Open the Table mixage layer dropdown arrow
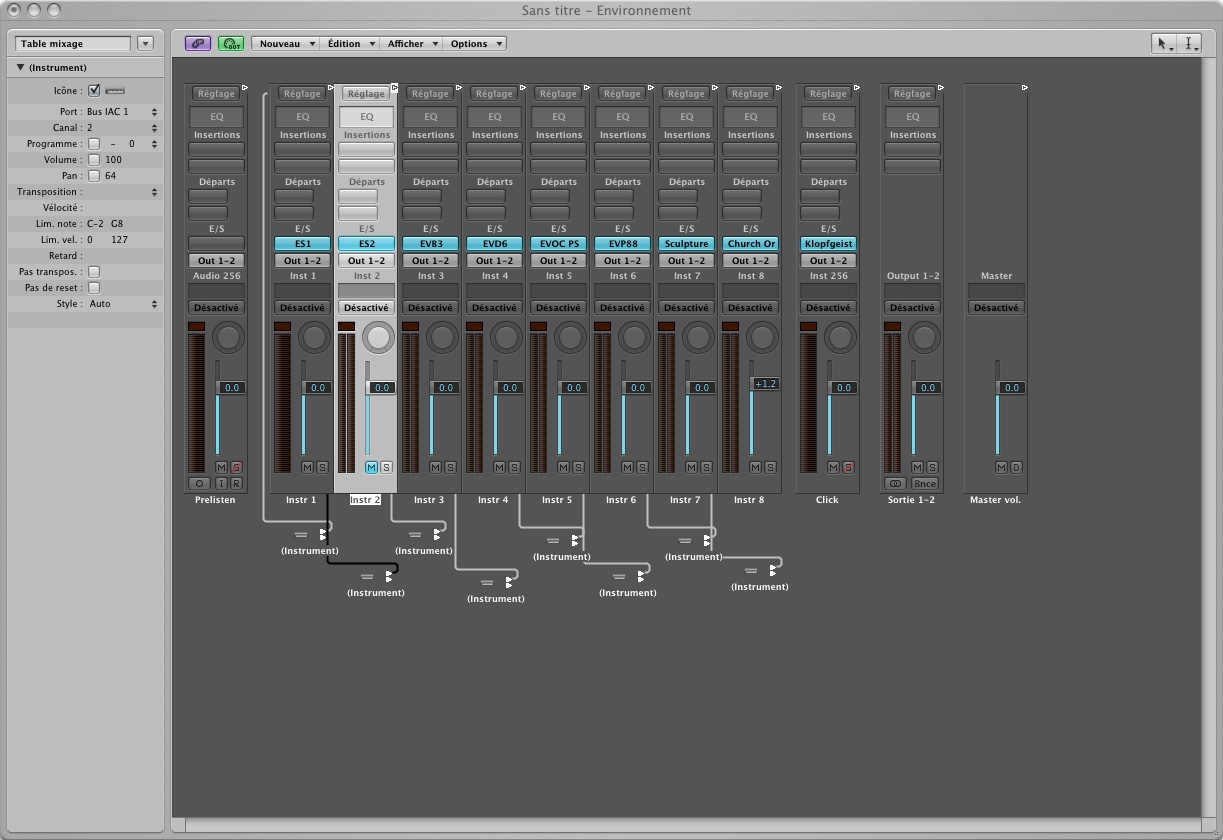Image resolution: width=1223 pixels, height=840 pixels. coord(145,44)
